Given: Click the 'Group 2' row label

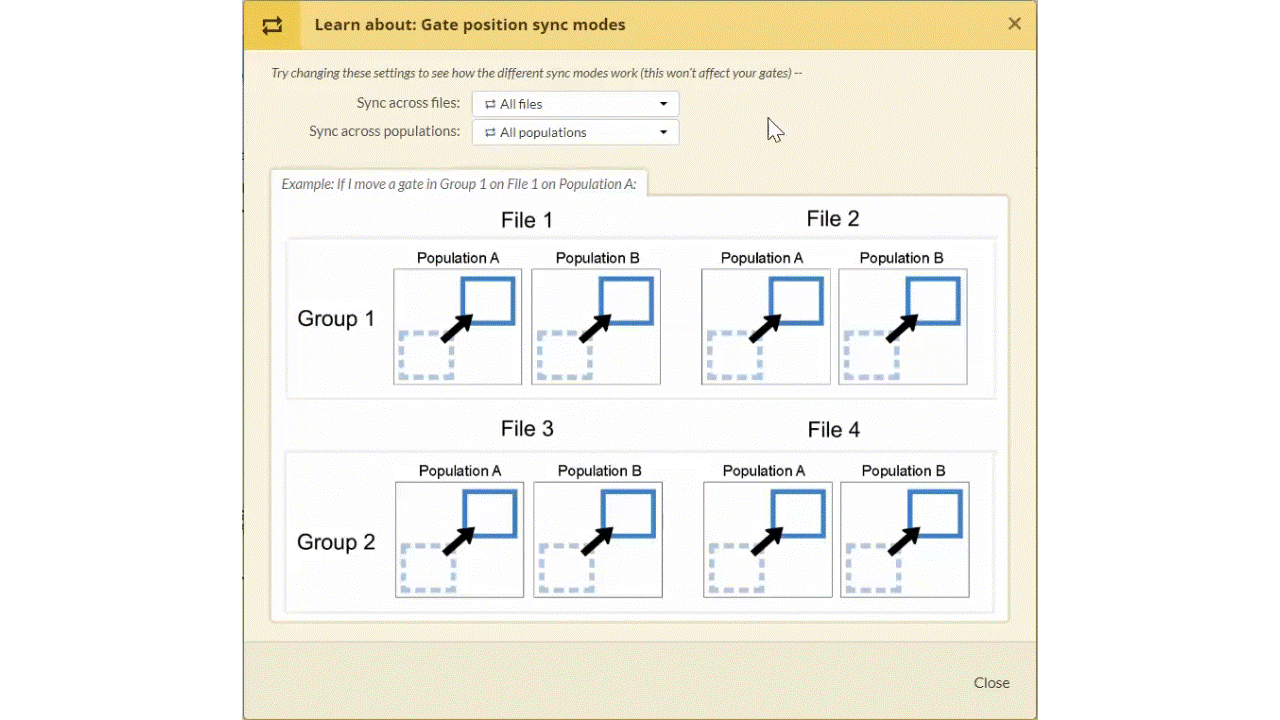Looking at the screenshot, I should click(336, 542).
